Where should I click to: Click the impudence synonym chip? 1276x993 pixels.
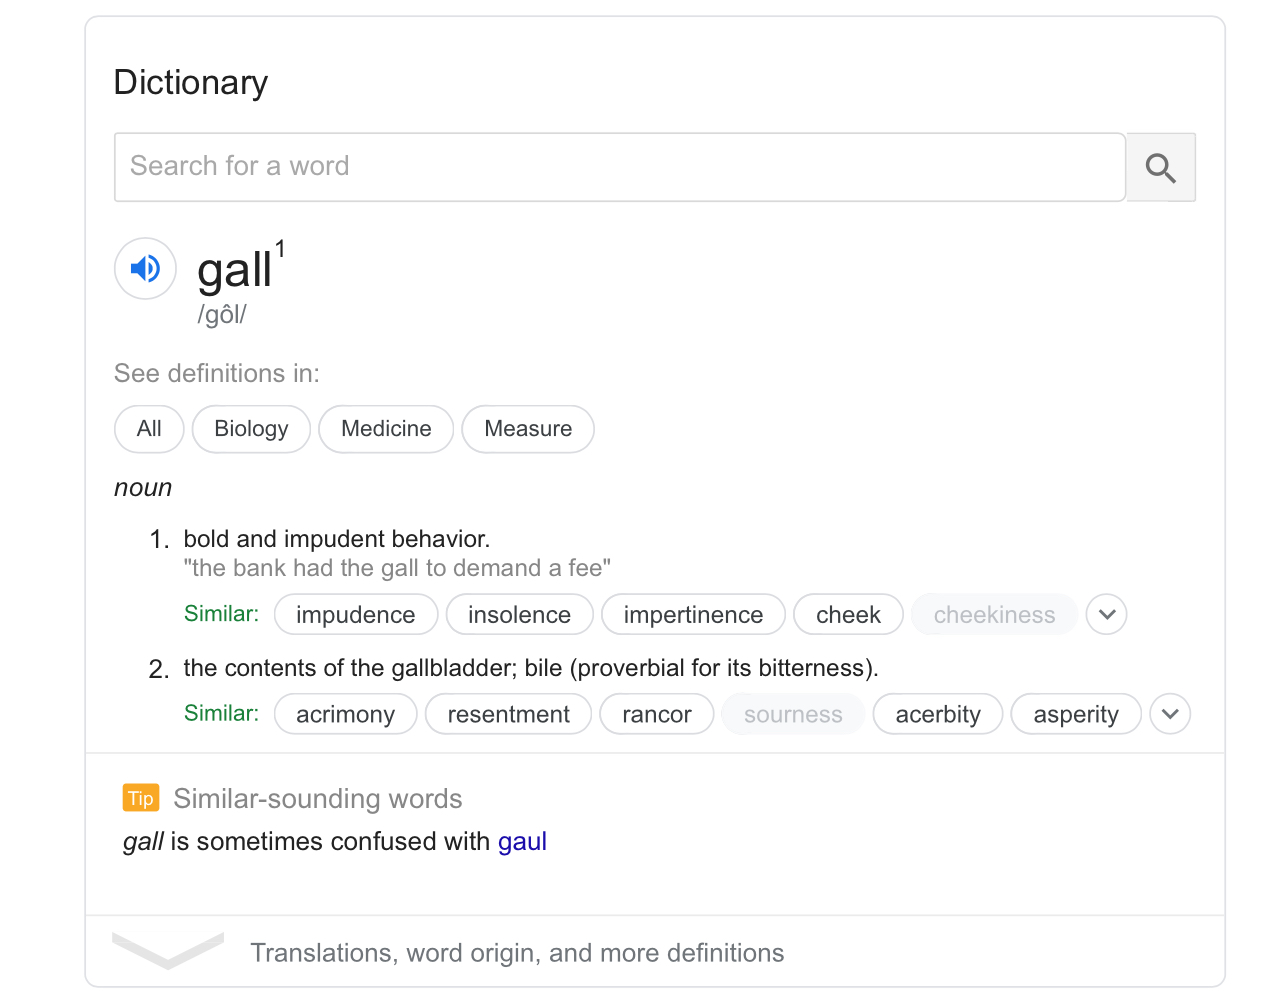pyautogui.click(x=355, y=614)
